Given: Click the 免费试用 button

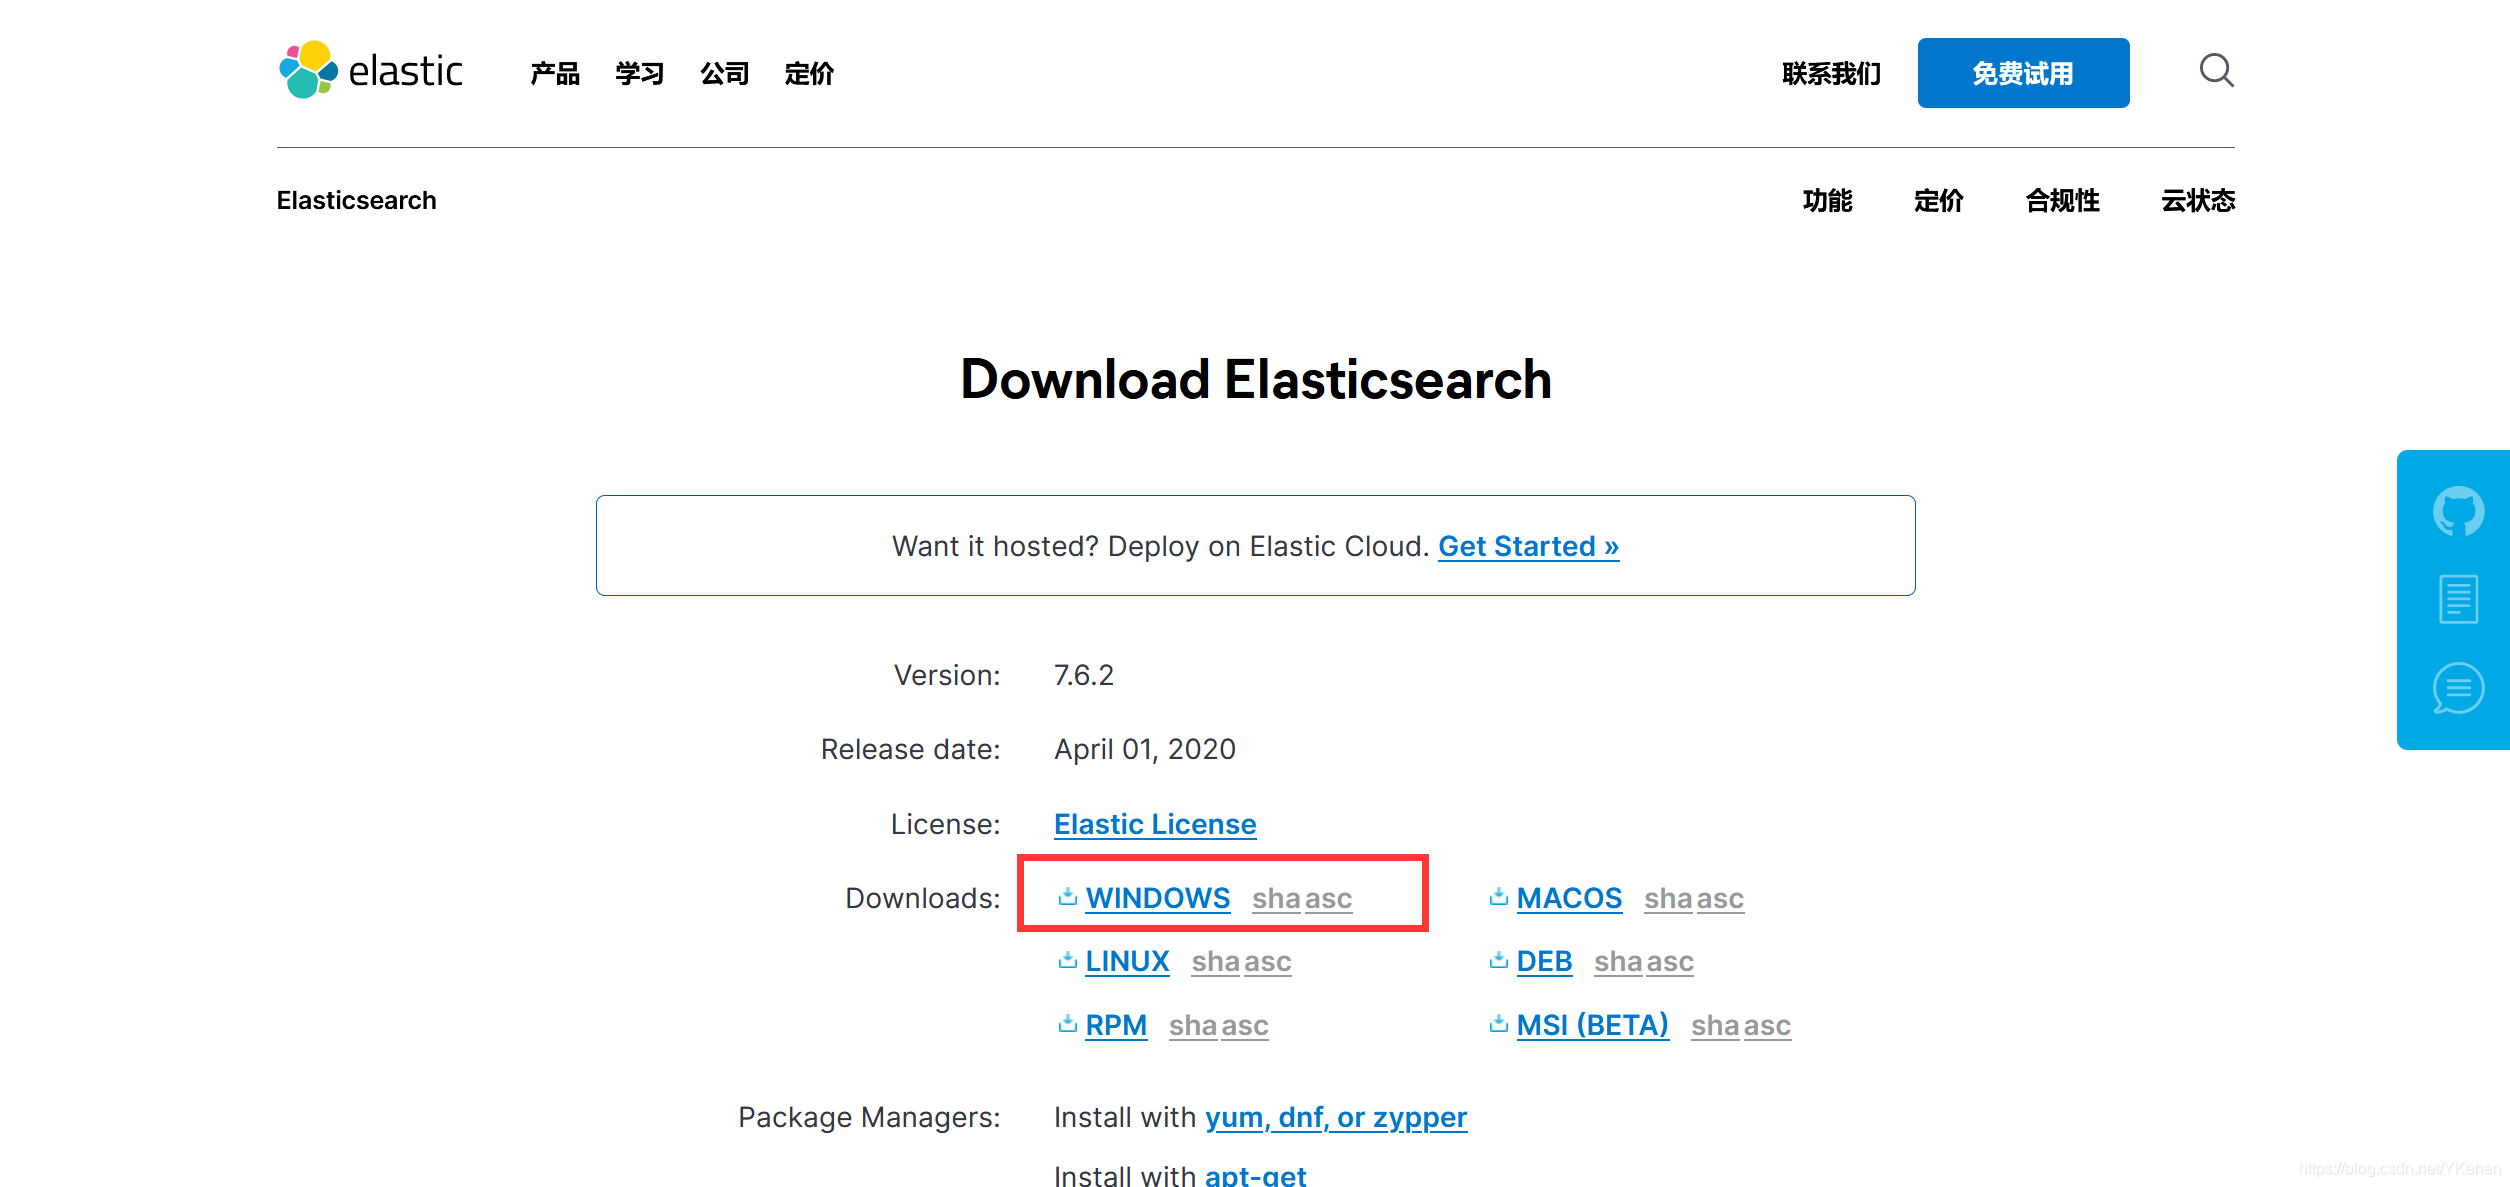Looking at the screenshot, I should 2023,73.
